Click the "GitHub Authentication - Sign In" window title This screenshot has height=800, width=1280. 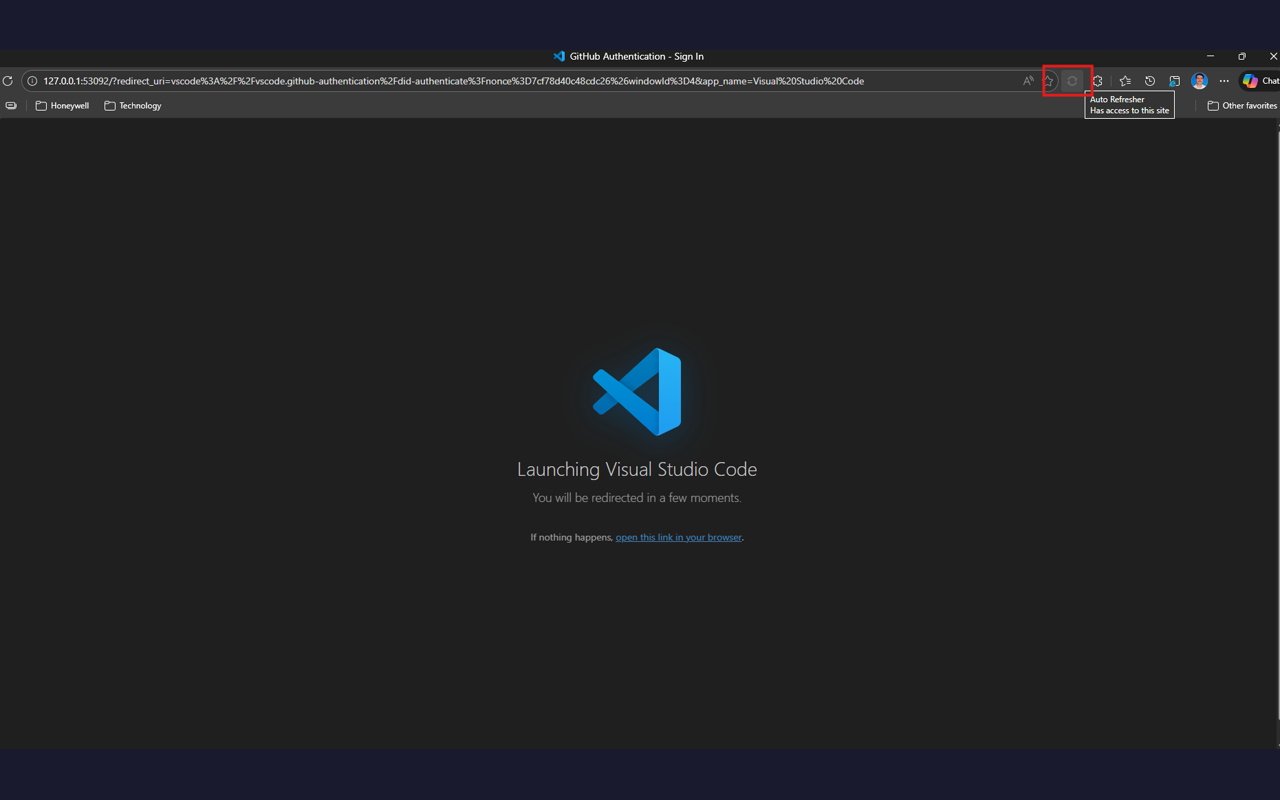click(x=637, y=56)
